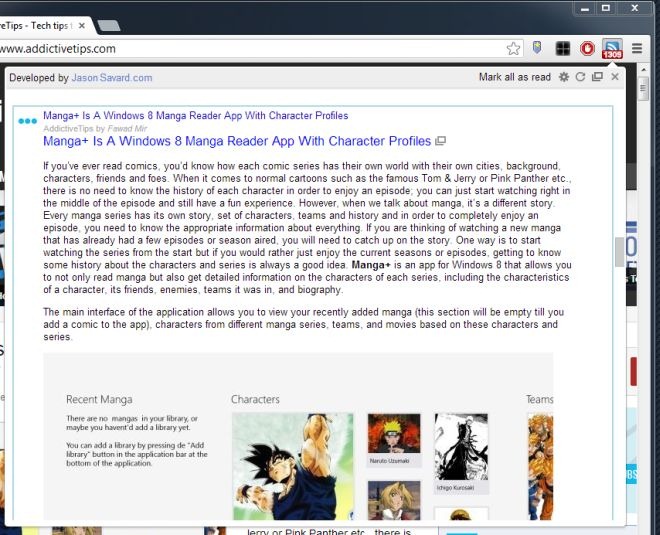
Task: Click the red circular extension icon
Action: point(587,49)
